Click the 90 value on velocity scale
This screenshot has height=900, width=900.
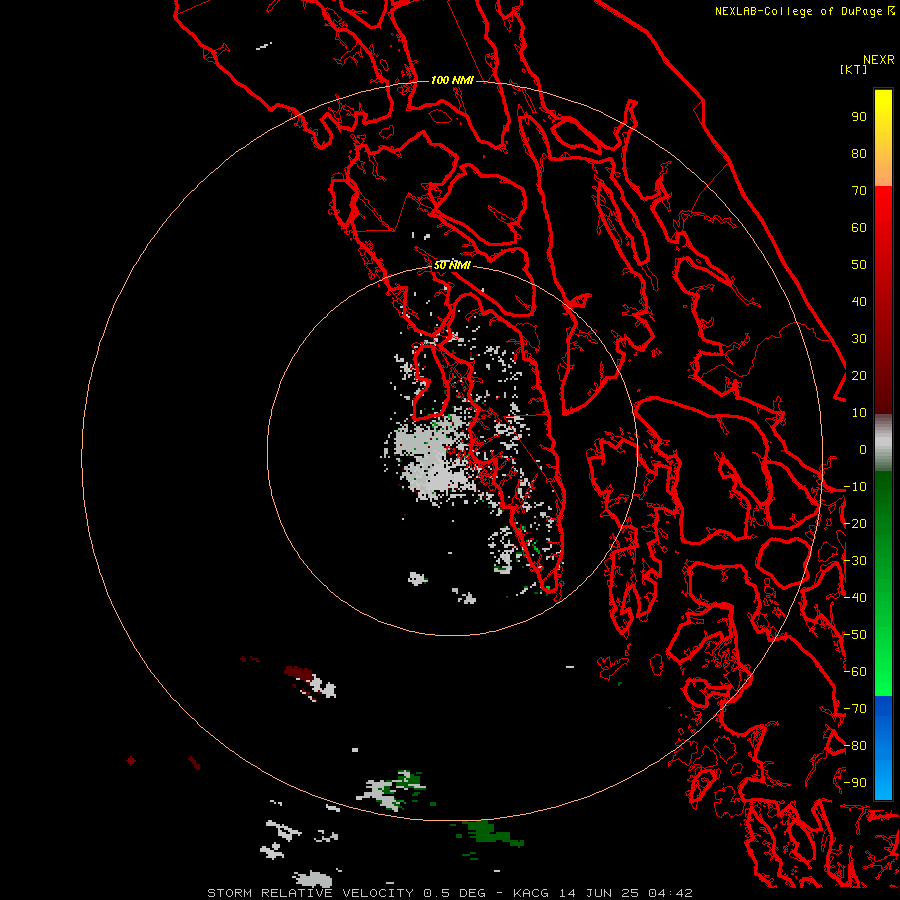859,117
